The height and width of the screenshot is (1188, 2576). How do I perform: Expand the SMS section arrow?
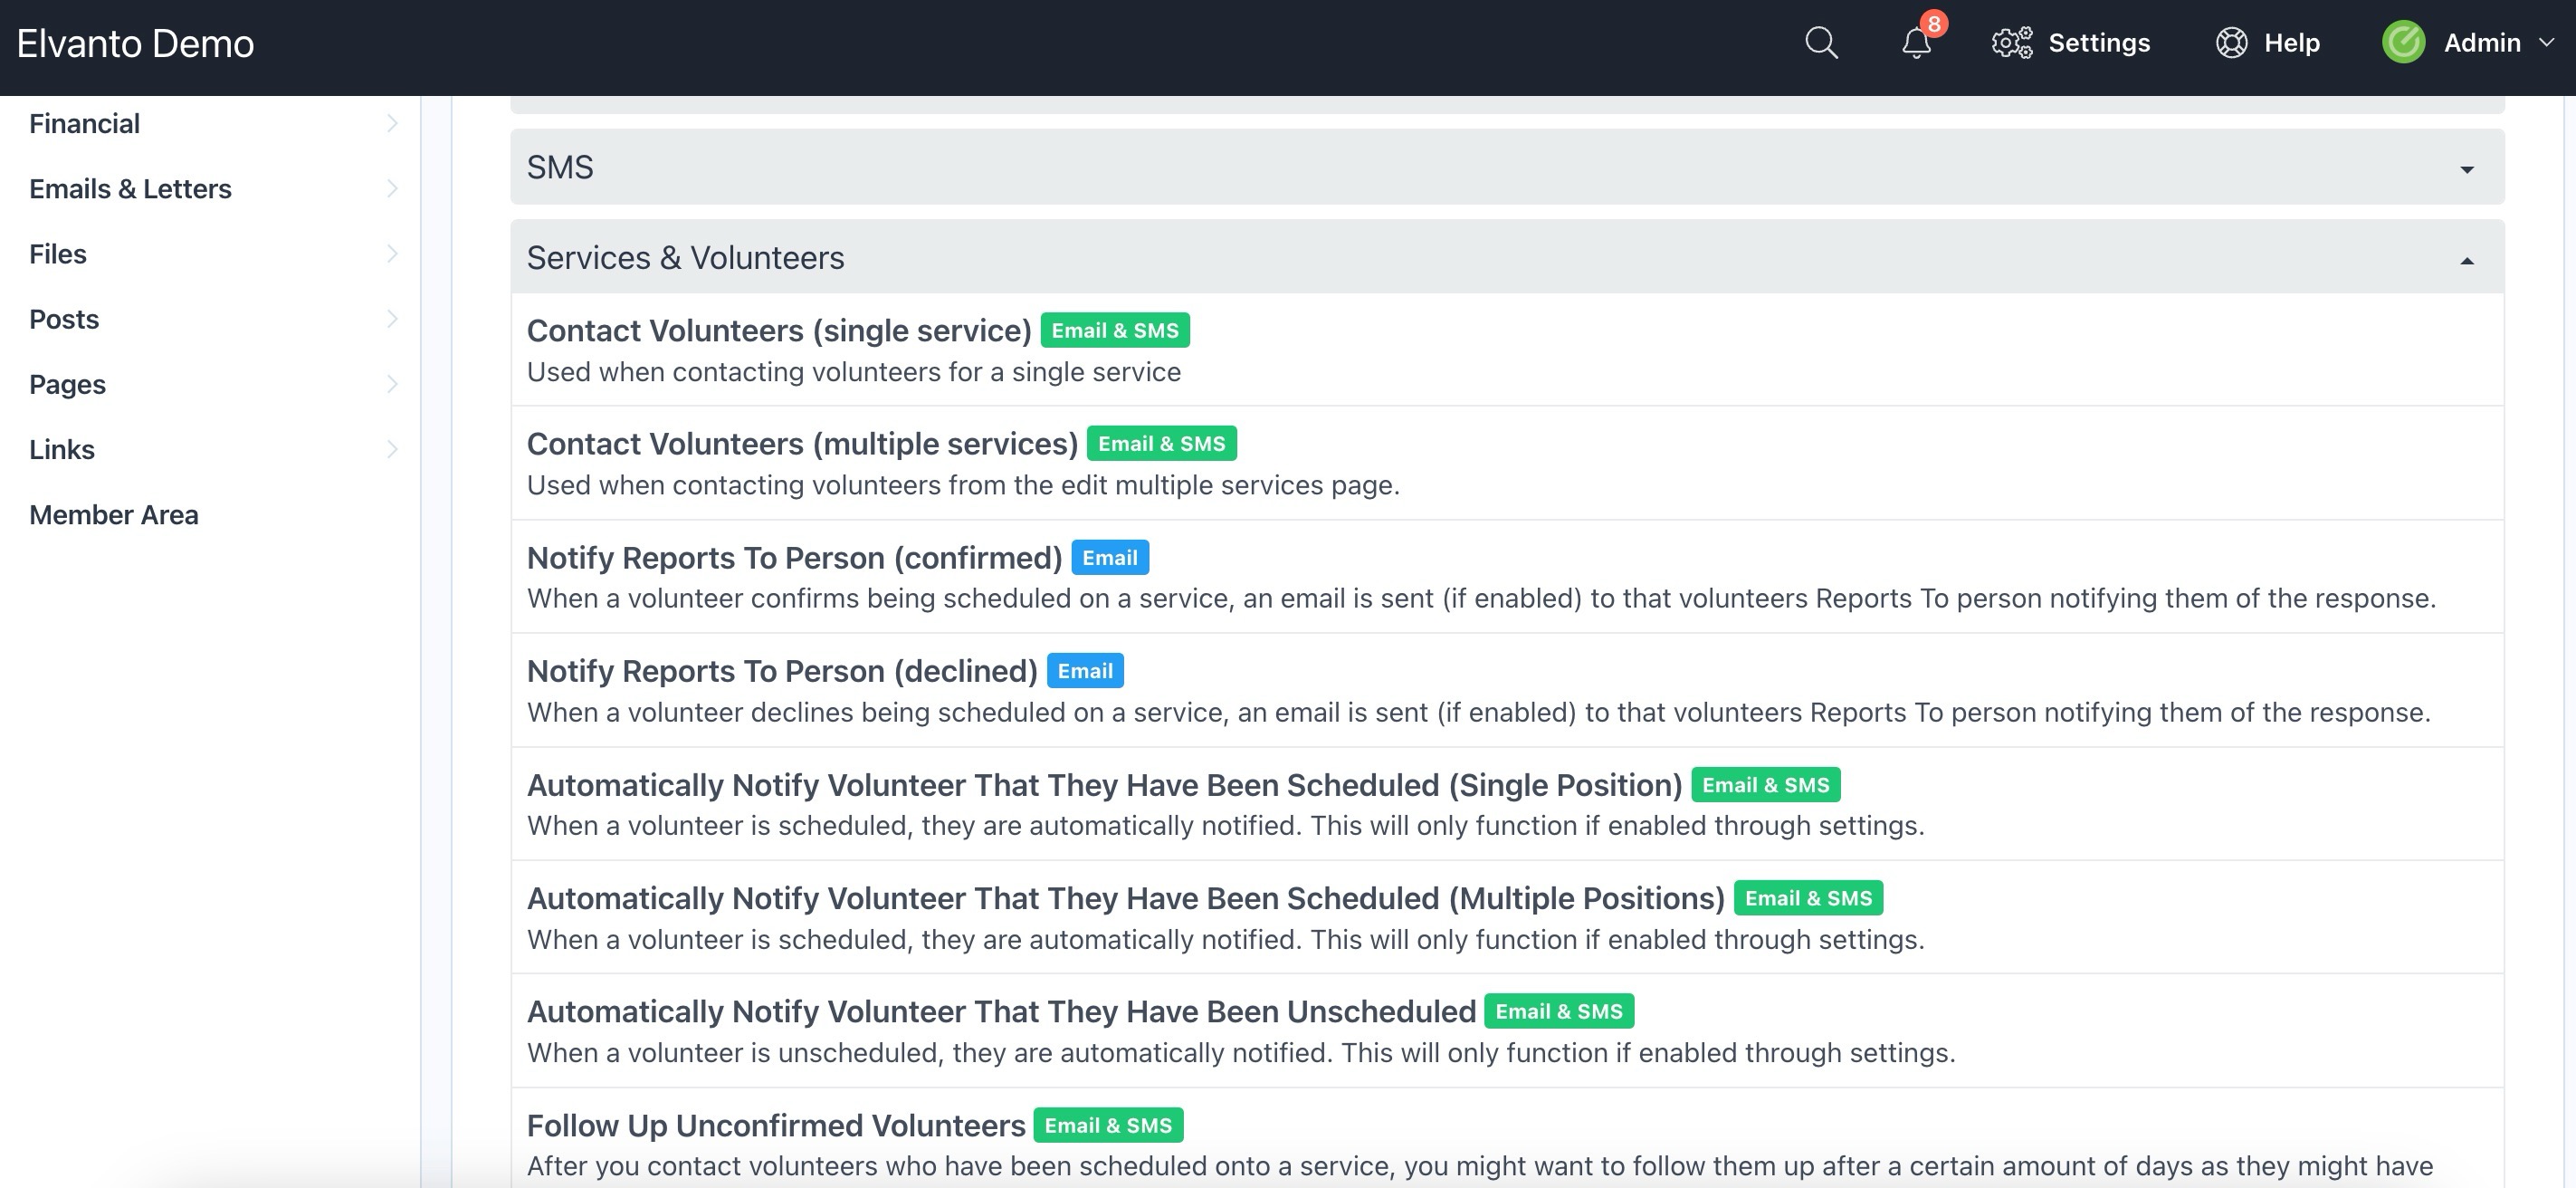coord(2467,169)
